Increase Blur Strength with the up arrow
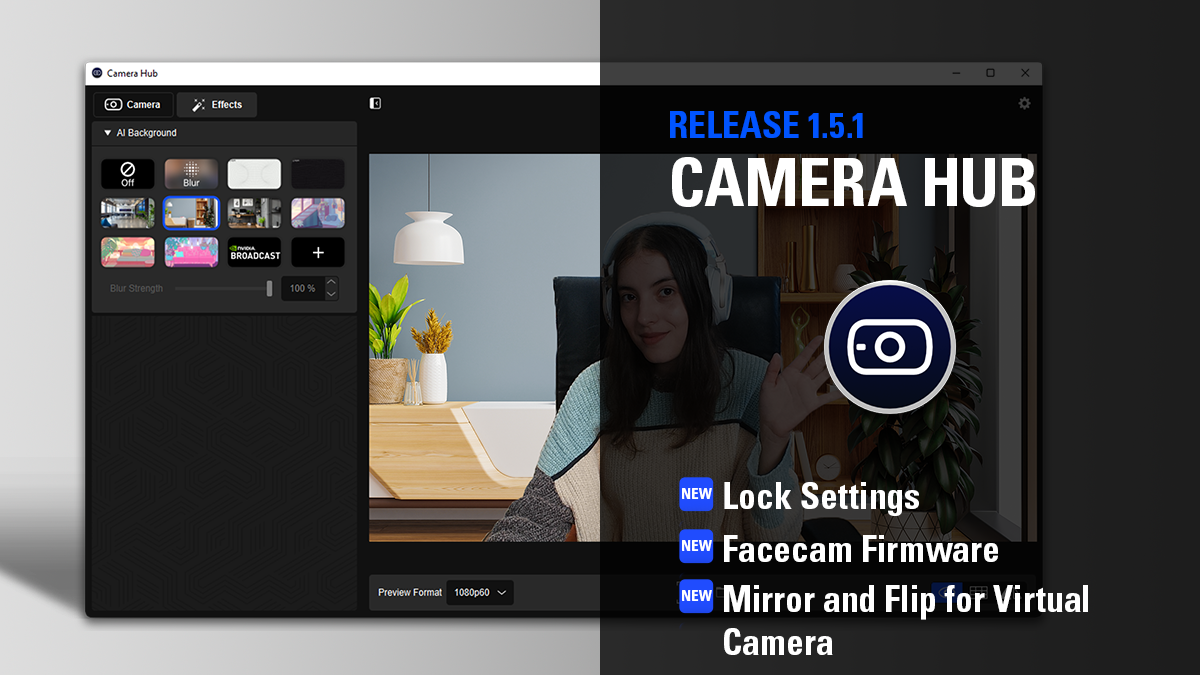The image size is (1200, 675). point(332,283)
